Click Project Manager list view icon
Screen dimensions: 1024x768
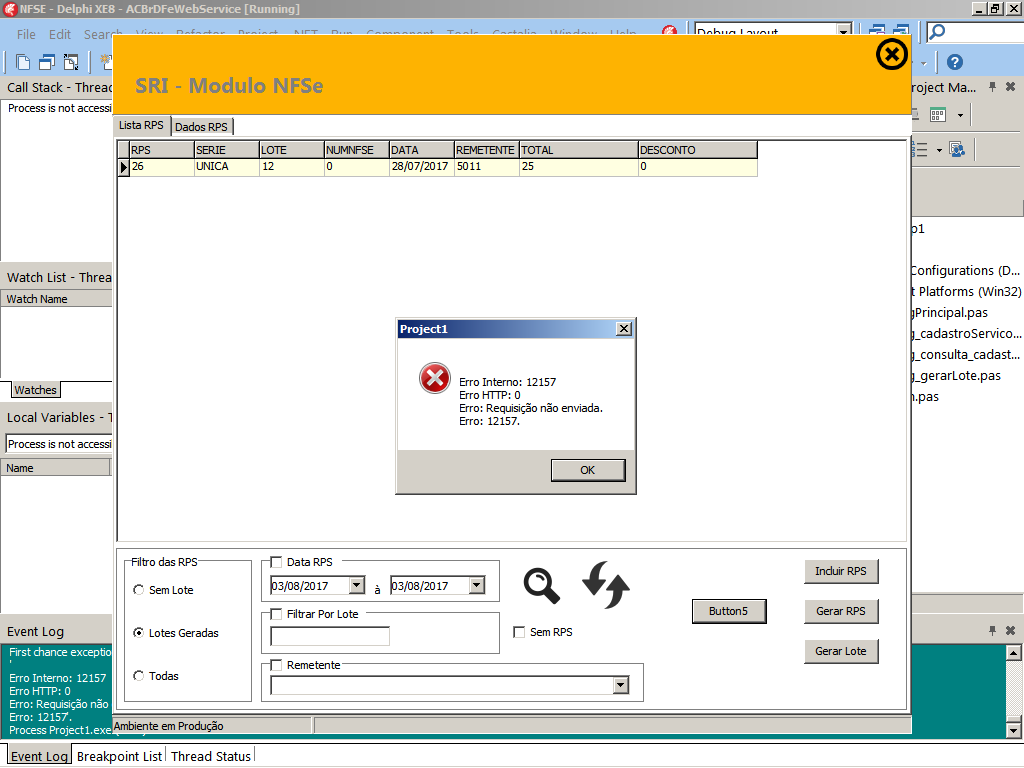[920, 150]
